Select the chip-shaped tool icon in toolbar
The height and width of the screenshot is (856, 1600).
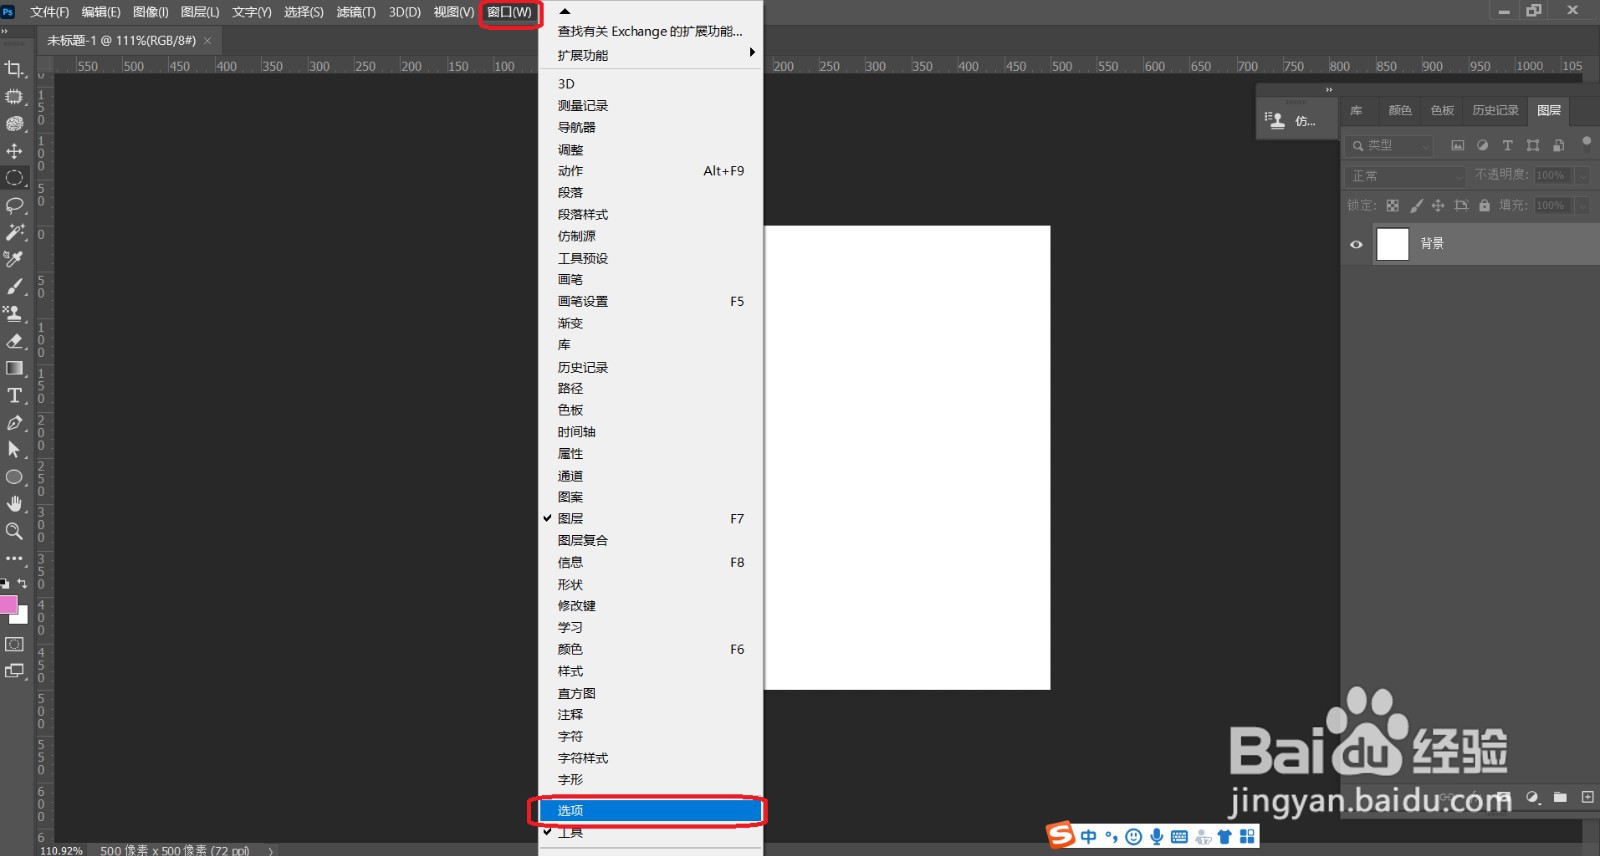(14, 97)
